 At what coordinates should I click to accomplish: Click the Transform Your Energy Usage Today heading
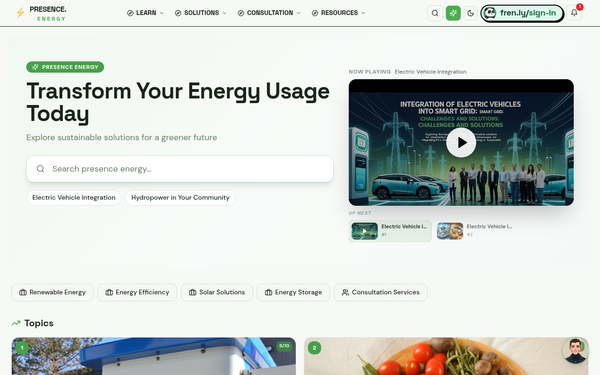tap(178, 102)
